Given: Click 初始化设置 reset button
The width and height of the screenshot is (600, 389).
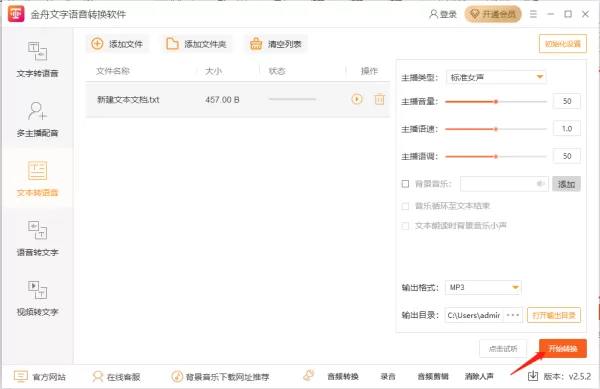Looking at the screenshot, I should (562, 44).
